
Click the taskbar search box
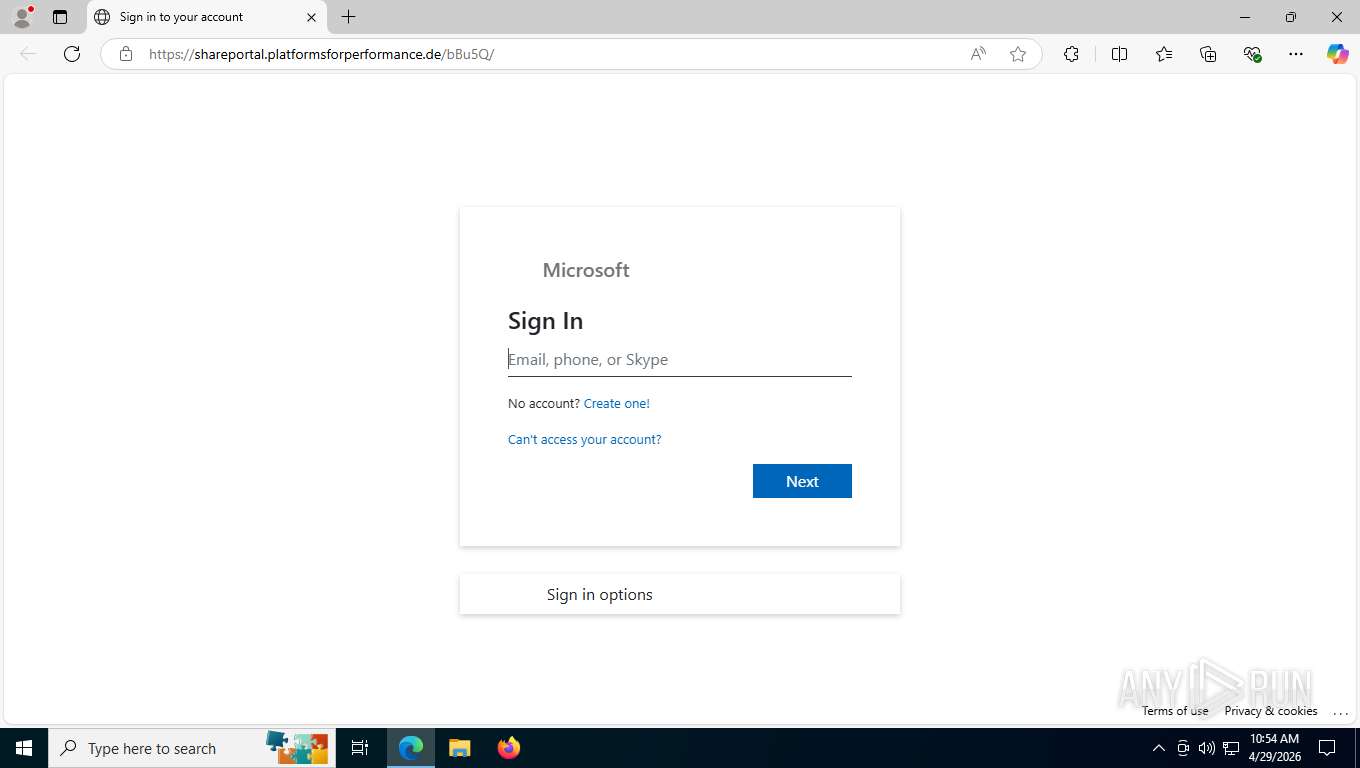[192, 748]
